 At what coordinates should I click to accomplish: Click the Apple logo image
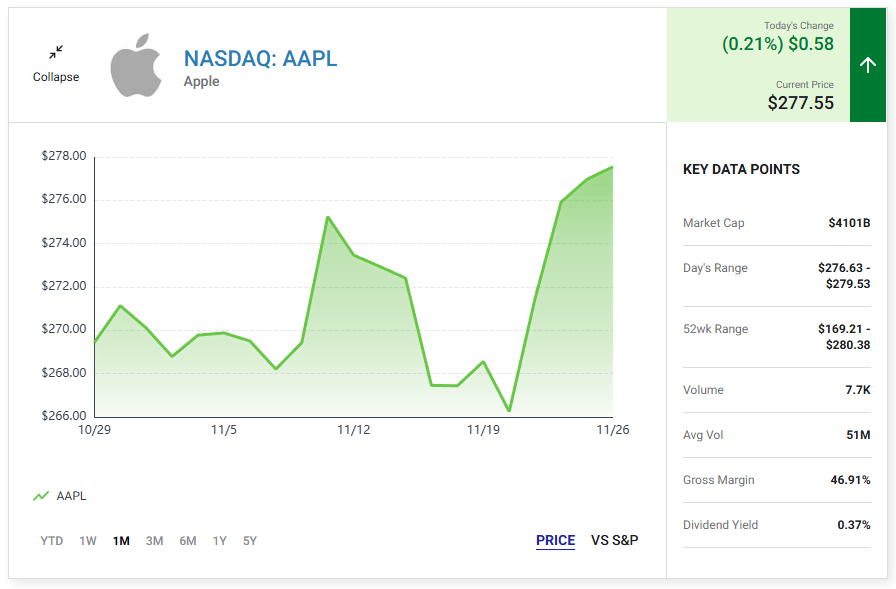point(136,65)
